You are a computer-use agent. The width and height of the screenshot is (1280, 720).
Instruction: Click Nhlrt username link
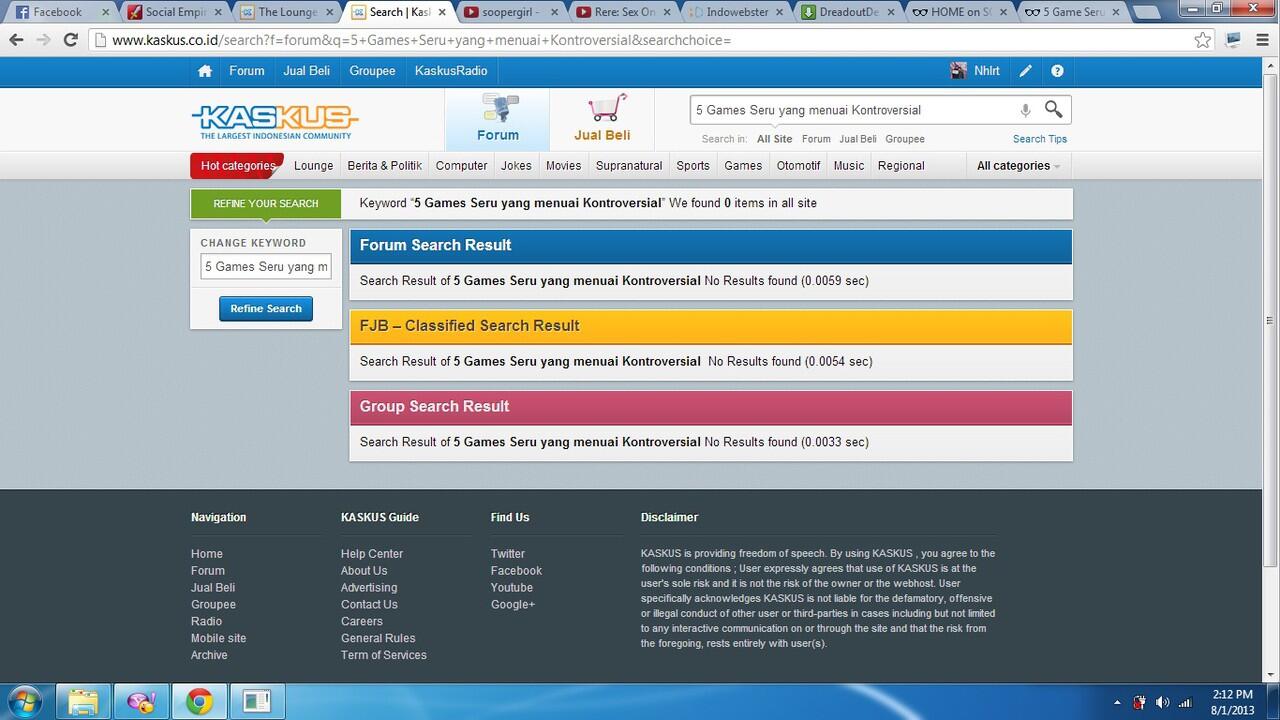pos(987,71)
